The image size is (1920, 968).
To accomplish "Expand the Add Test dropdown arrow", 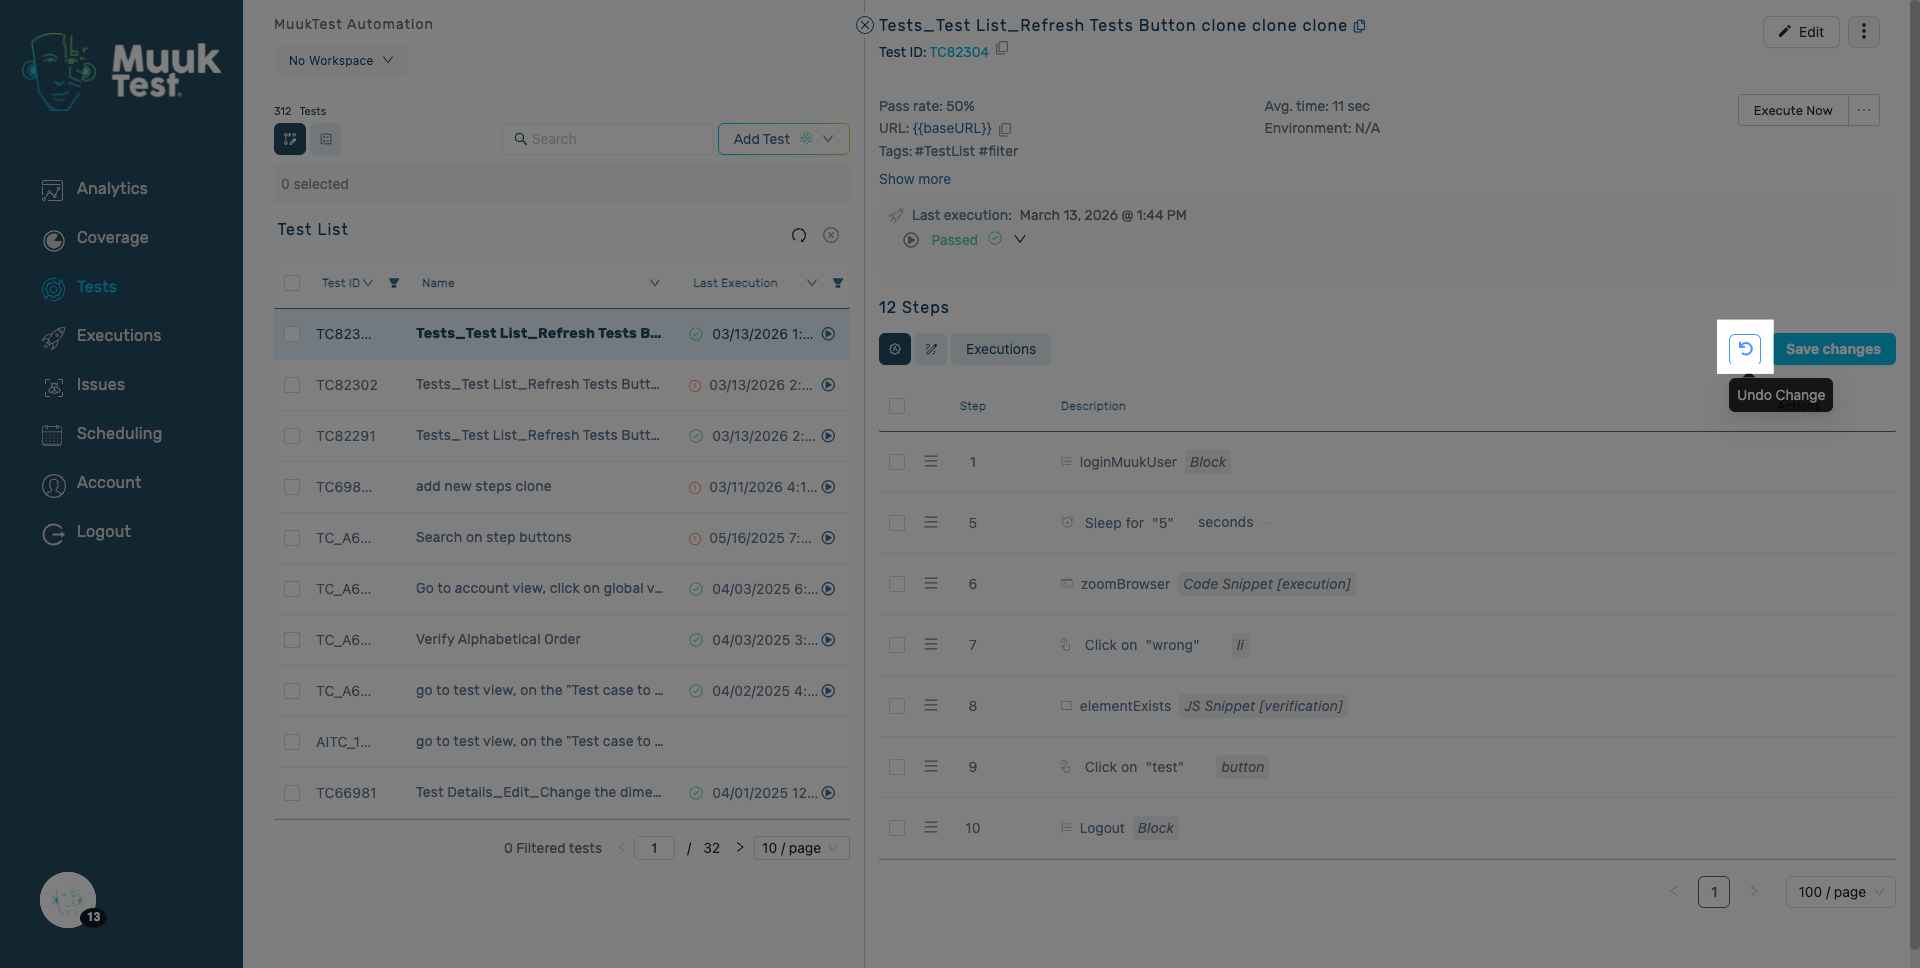I will click(x=828, y=139).
